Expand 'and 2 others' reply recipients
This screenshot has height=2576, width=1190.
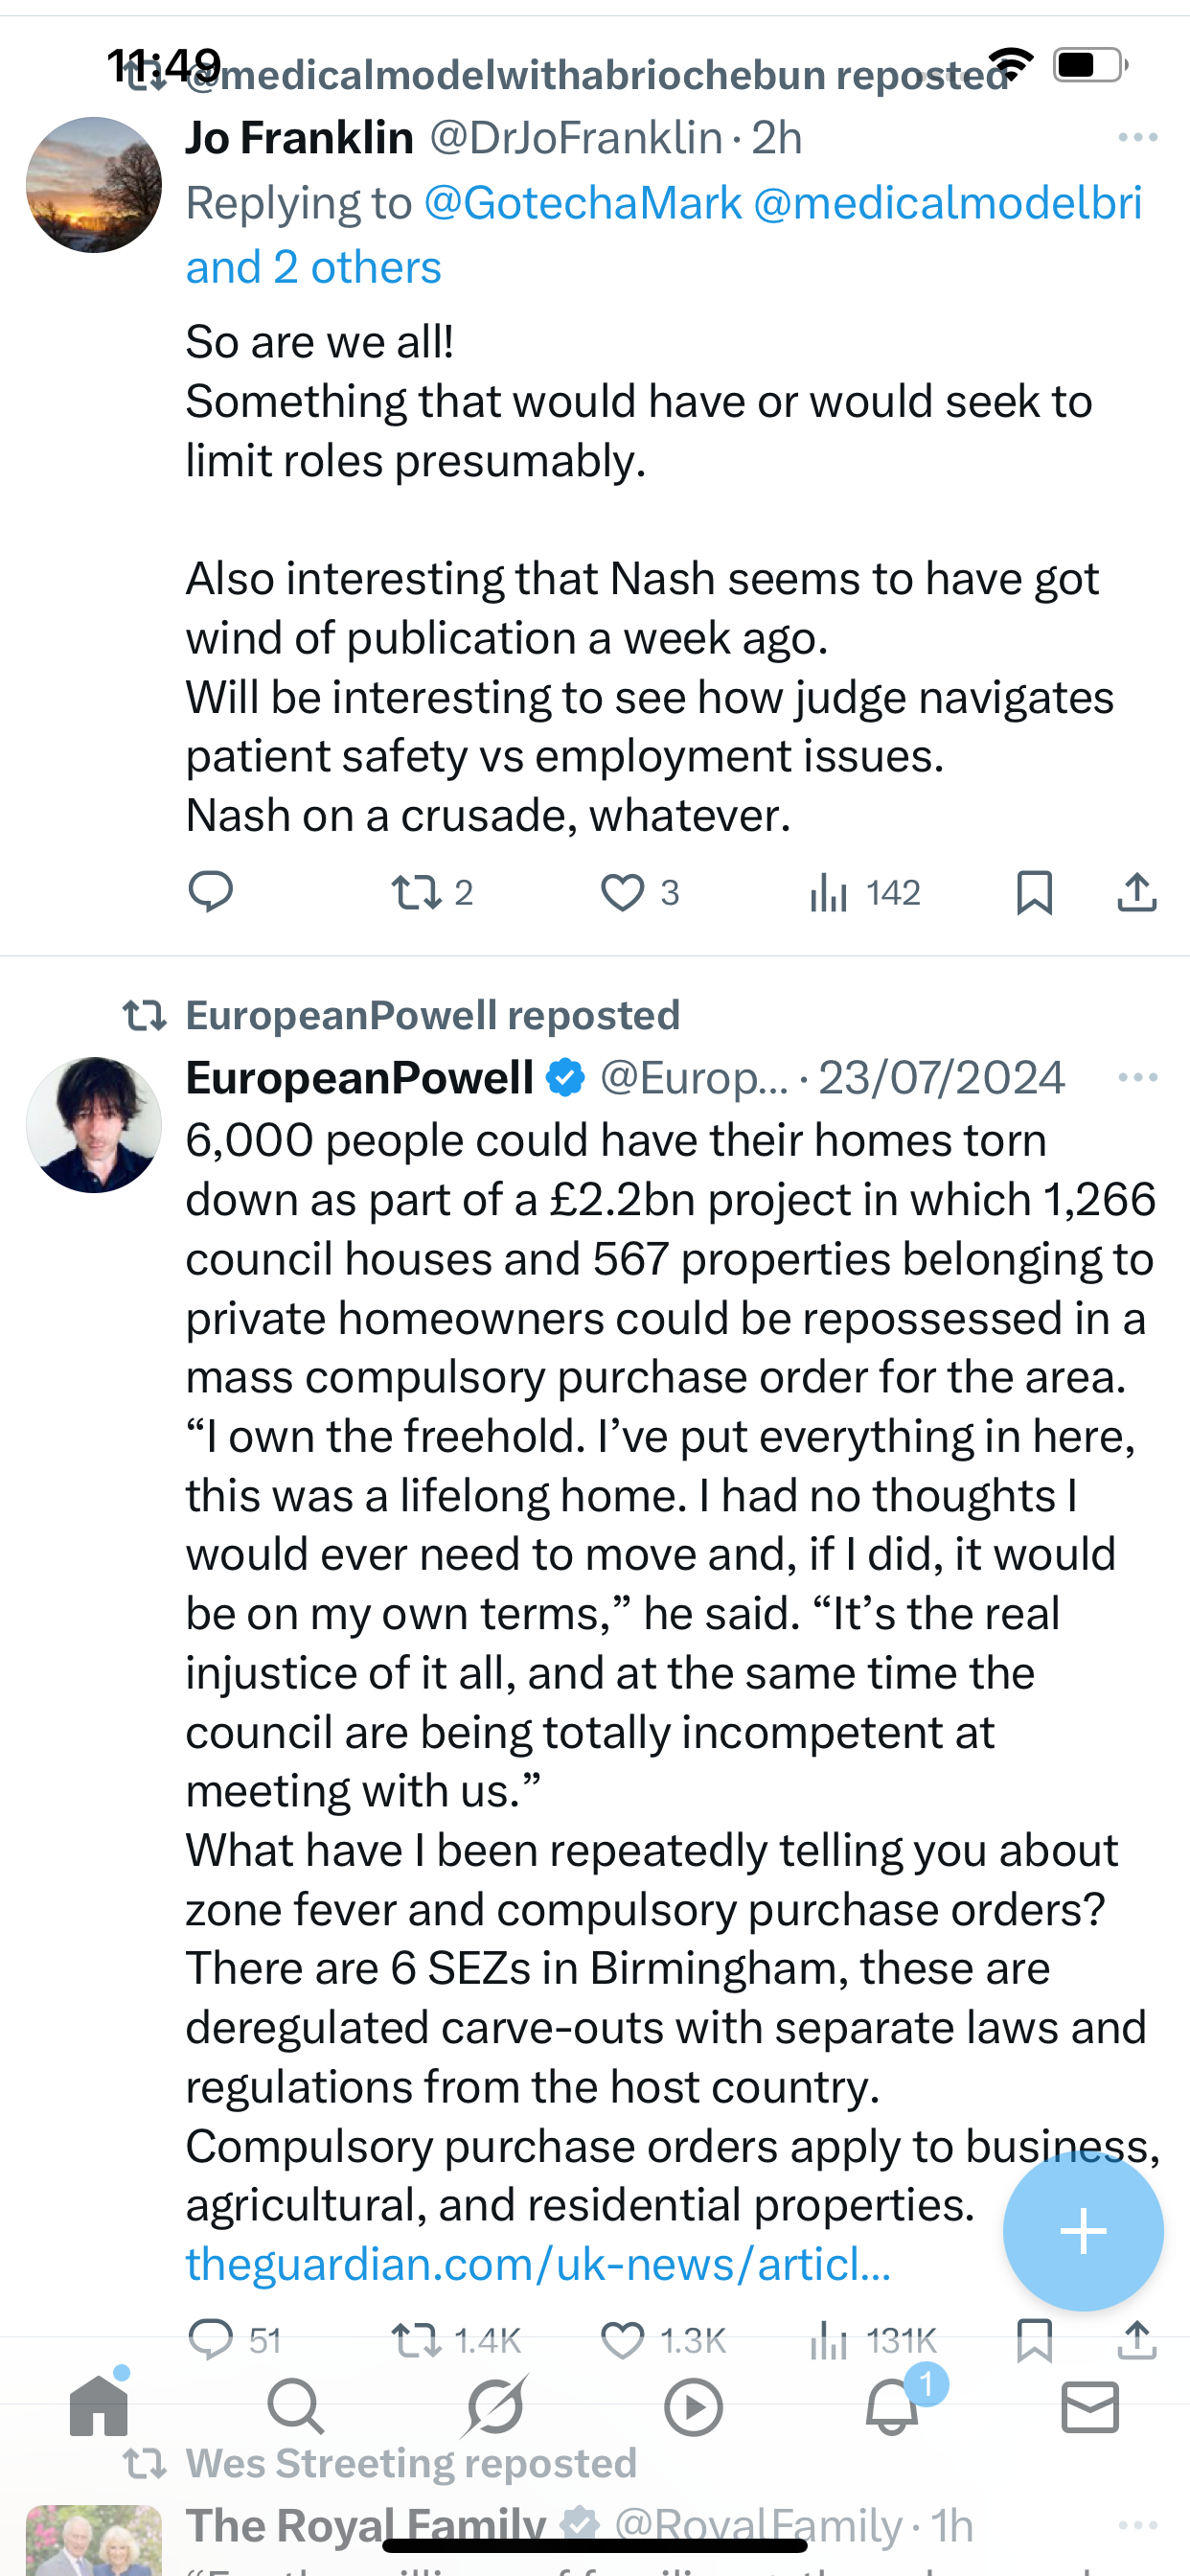313,267
